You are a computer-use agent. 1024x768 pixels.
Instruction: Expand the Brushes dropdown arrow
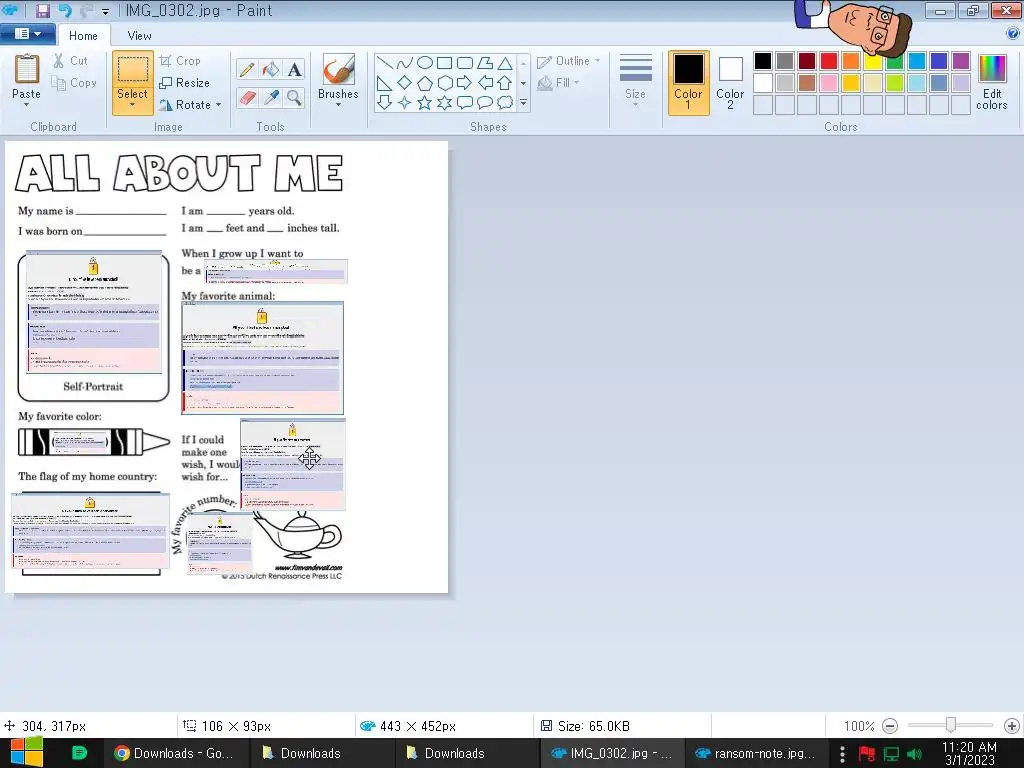pyautogui.click(x=338, y=105)
